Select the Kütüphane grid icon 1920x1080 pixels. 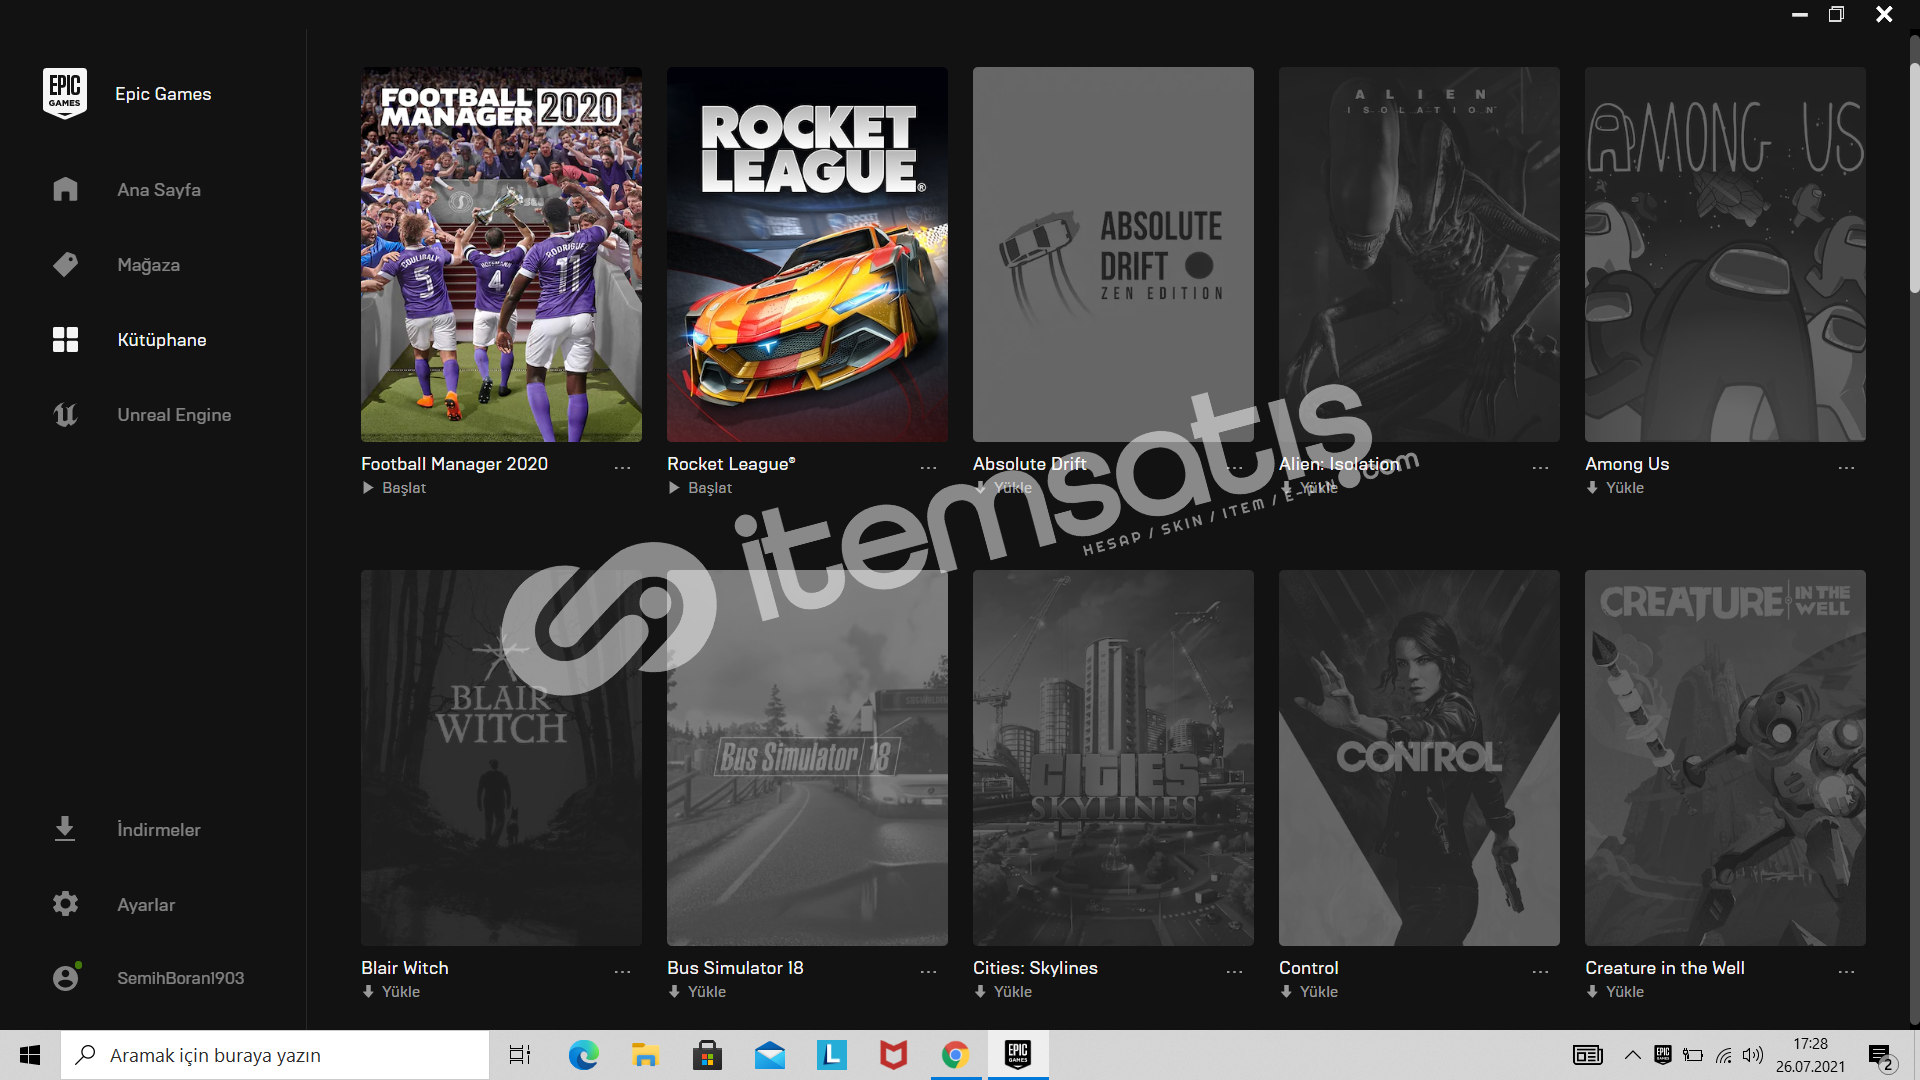[x=65, y=339]
